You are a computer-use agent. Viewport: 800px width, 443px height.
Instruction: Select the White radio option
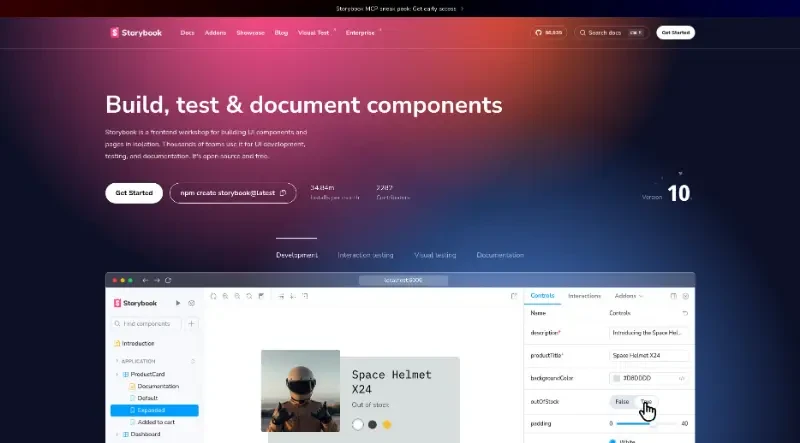612,440
